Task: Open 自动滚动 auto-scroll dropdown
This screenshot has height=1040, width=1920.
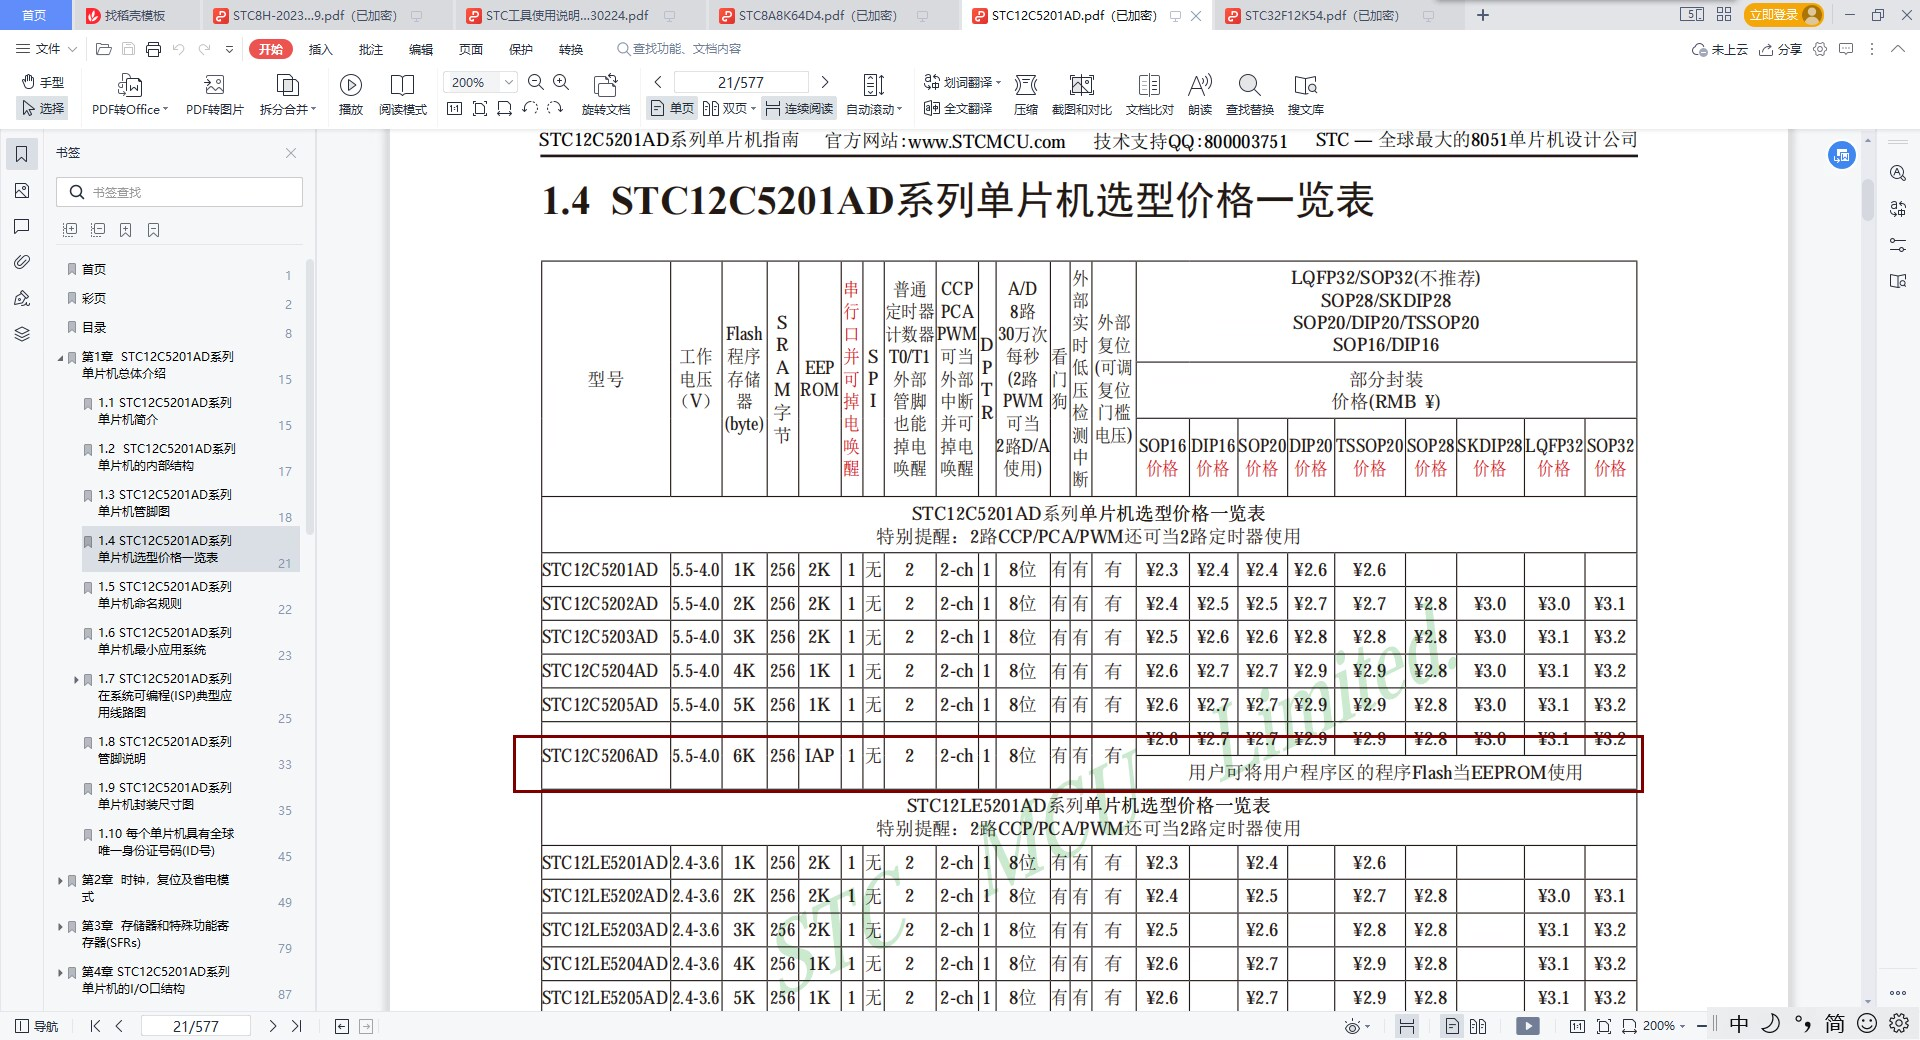Action: pyautogui.click(x=874, y=95)
